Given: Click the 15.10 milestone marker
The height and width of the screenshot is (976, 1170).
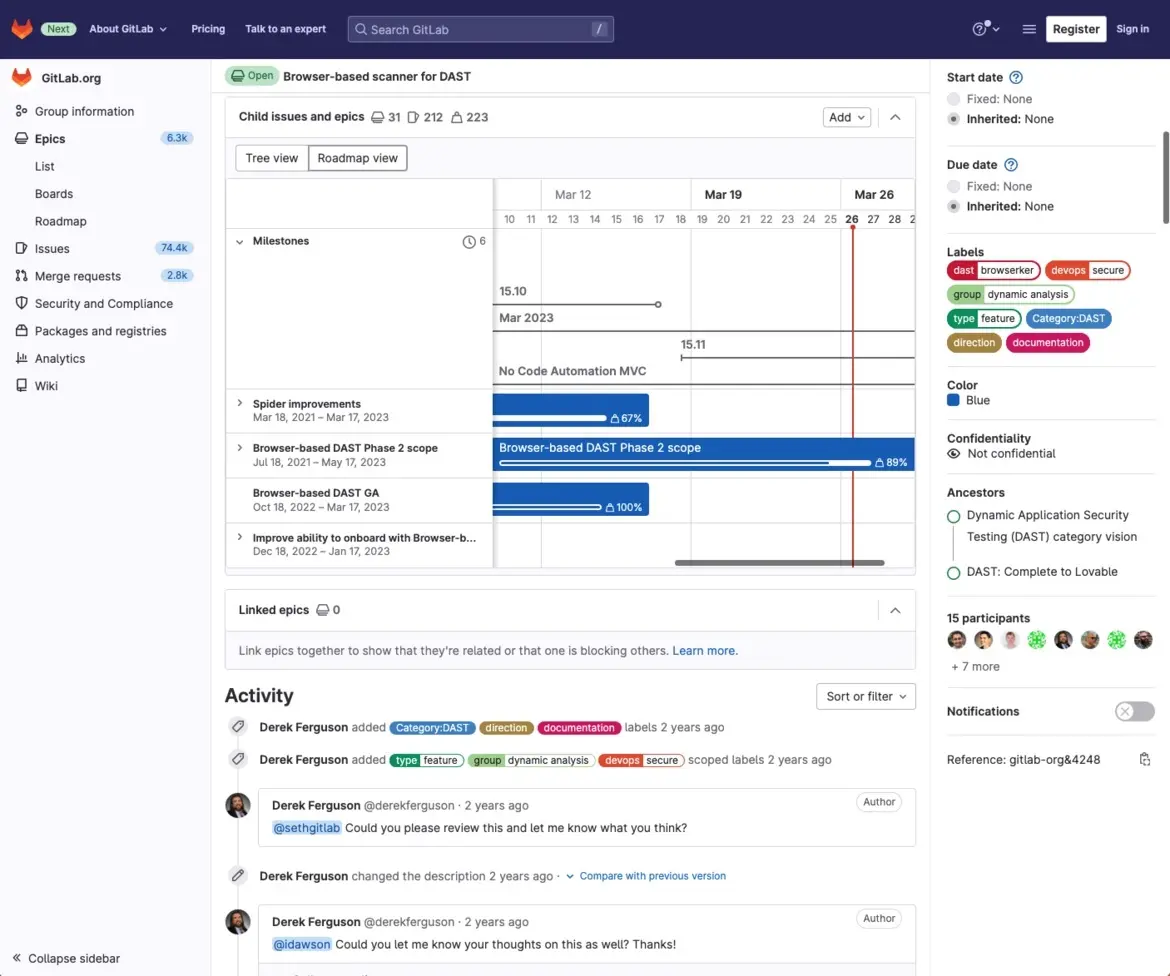Looking at the screenshot, I should pyautogui.click(x=658, y=304).
